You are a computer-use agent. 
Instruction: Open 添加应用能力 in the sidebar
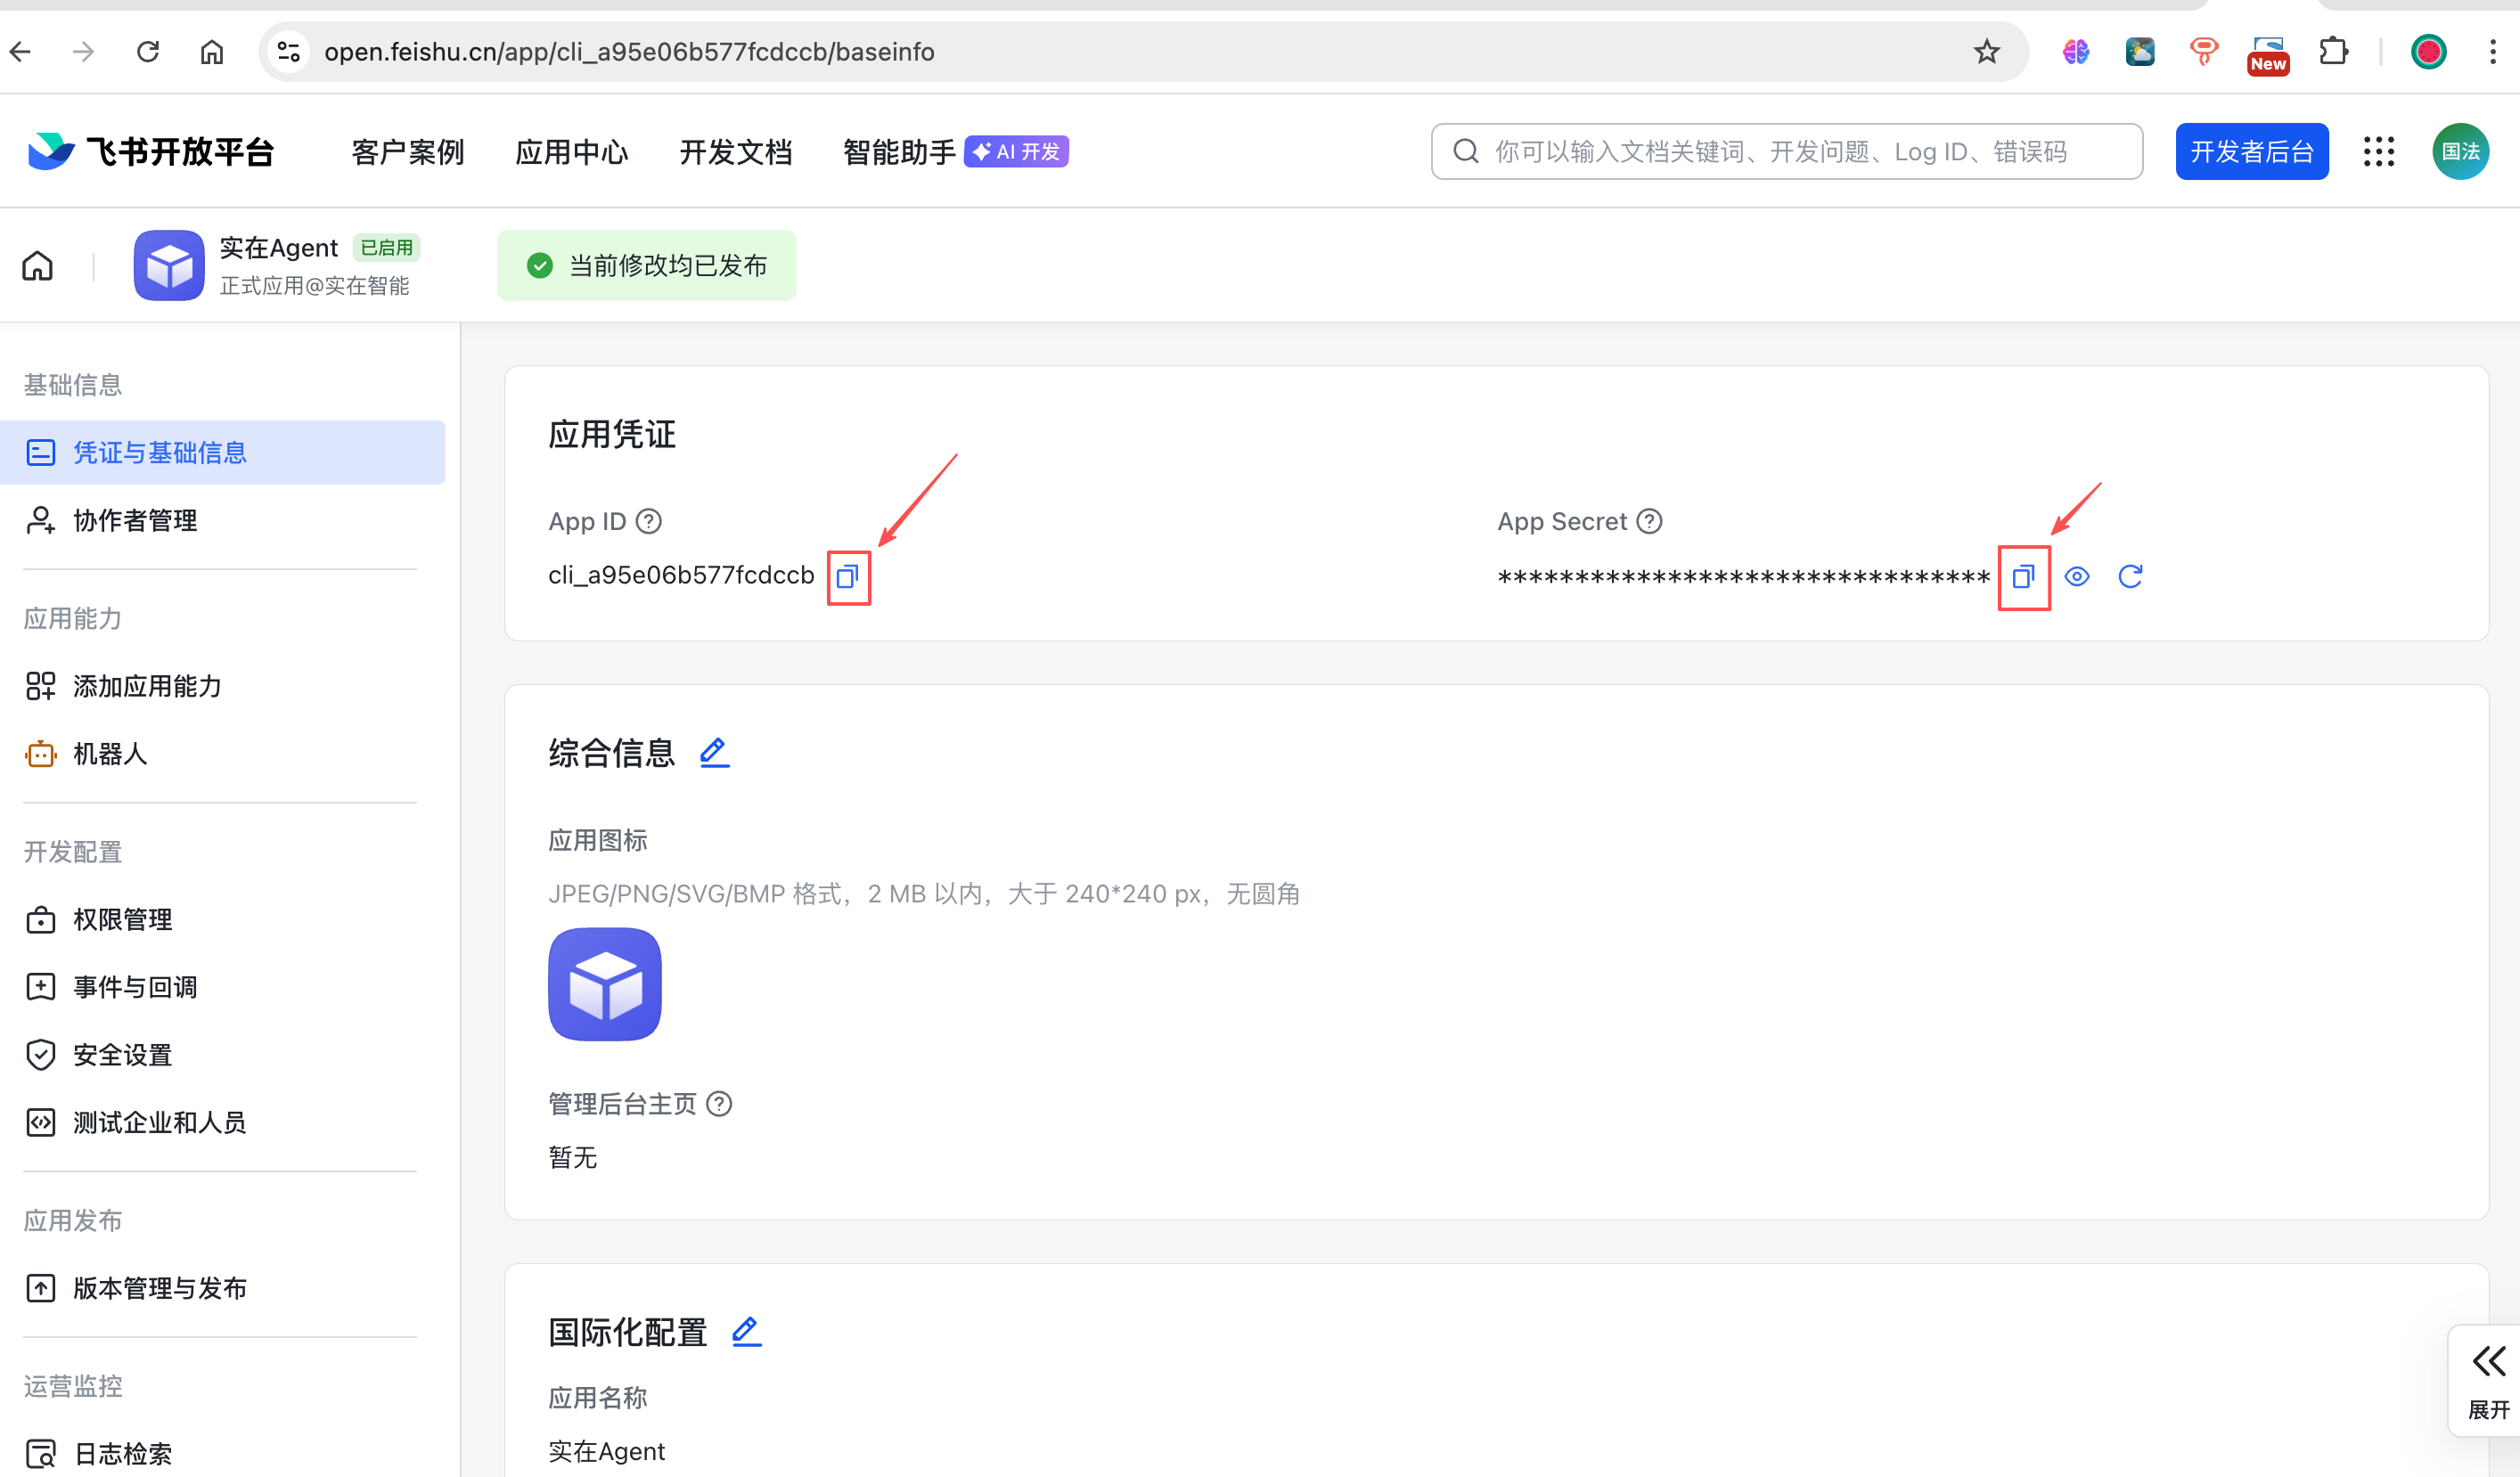(222, 686)
